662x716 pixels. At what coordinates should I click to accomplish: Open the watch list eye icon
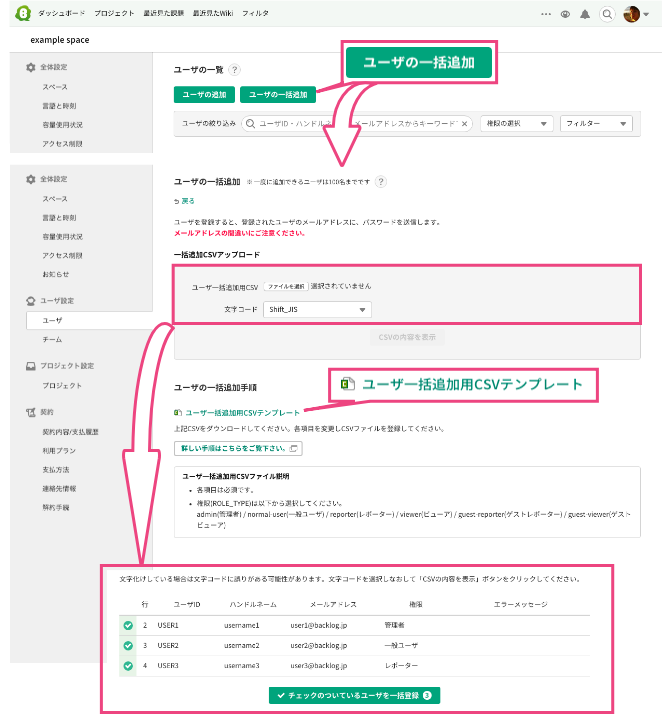565,14
